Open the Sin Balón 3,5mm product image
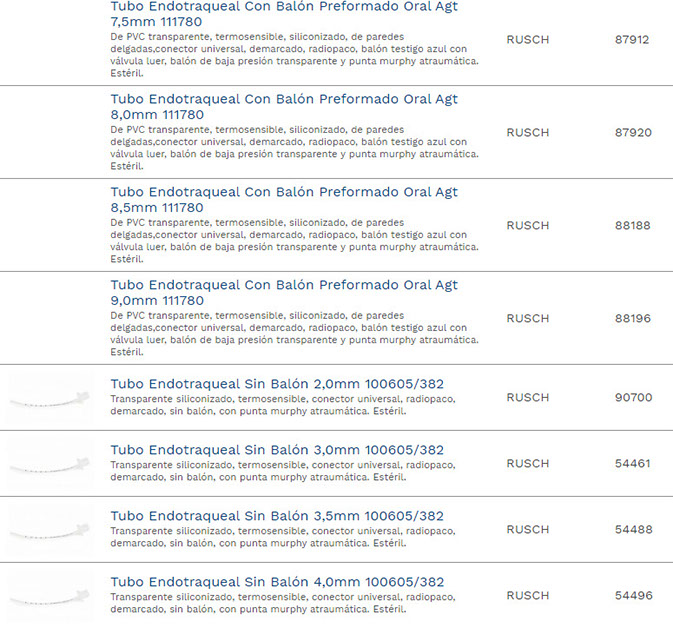673x628 pixels. point(49,530)
